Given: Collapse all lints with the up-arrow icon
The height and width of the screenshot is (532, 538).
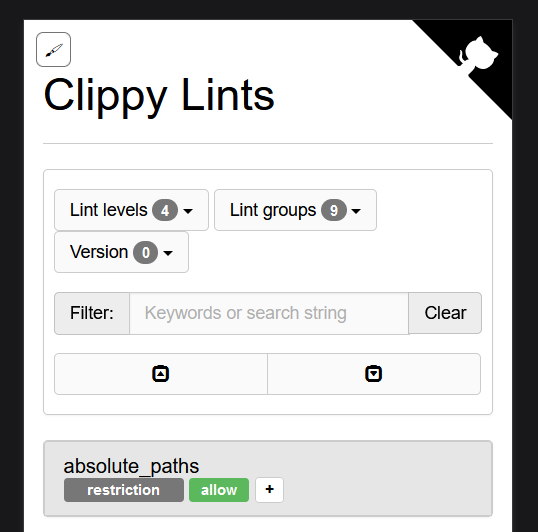Looking at the screenshot, I should 161,374.
